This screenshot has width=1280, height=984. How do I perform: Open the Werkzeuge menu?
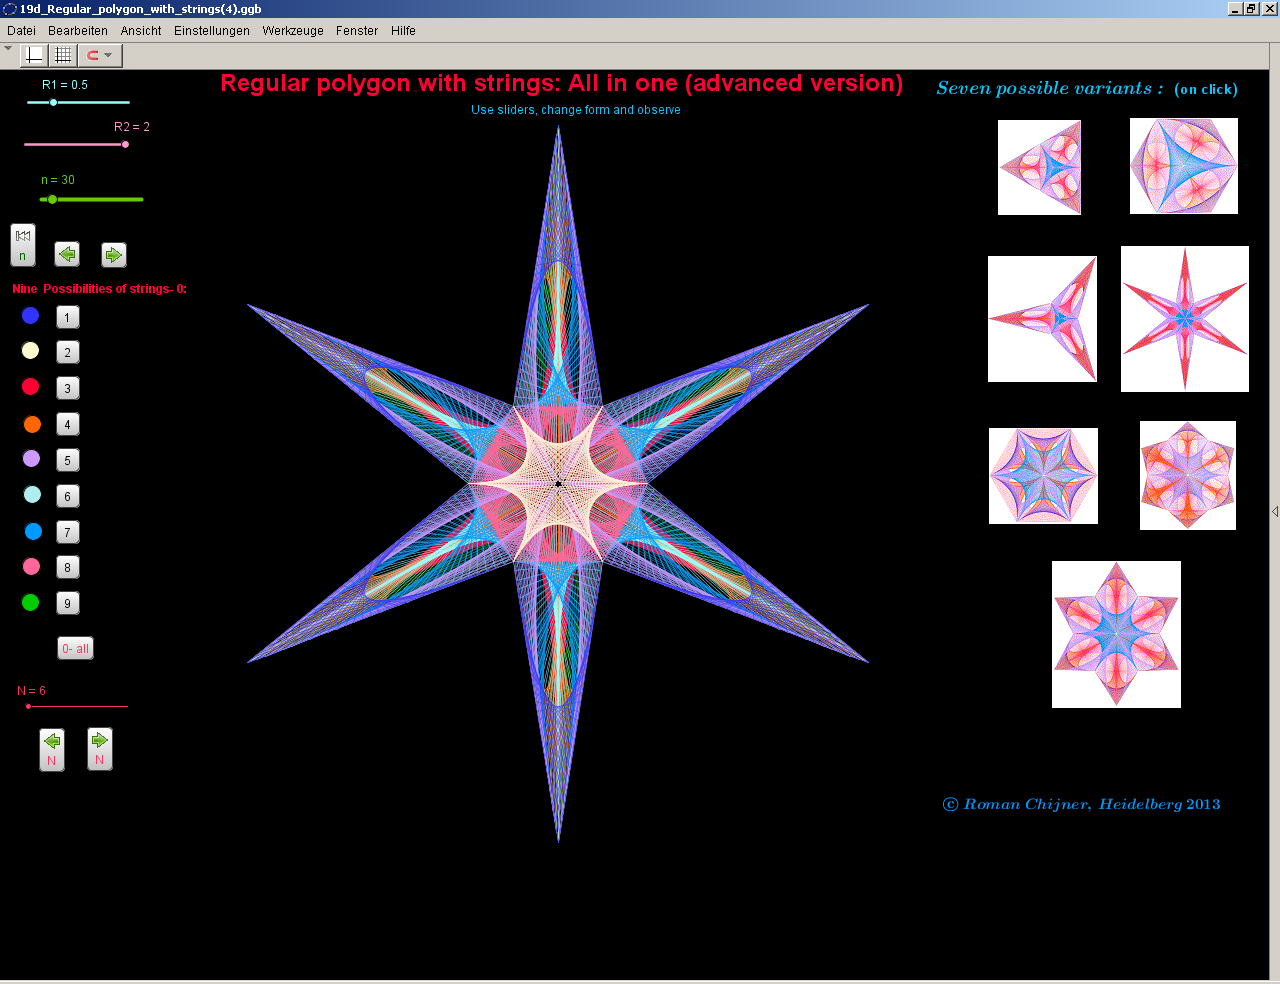pyautogui.click(x=293, y=31)
